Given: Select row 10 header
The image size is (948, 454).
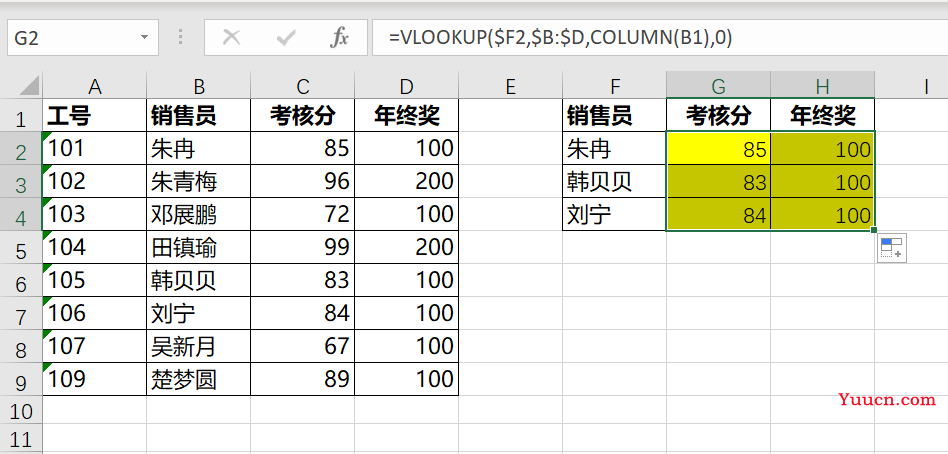Looking at the screenshot, I should tap(21, 411).
